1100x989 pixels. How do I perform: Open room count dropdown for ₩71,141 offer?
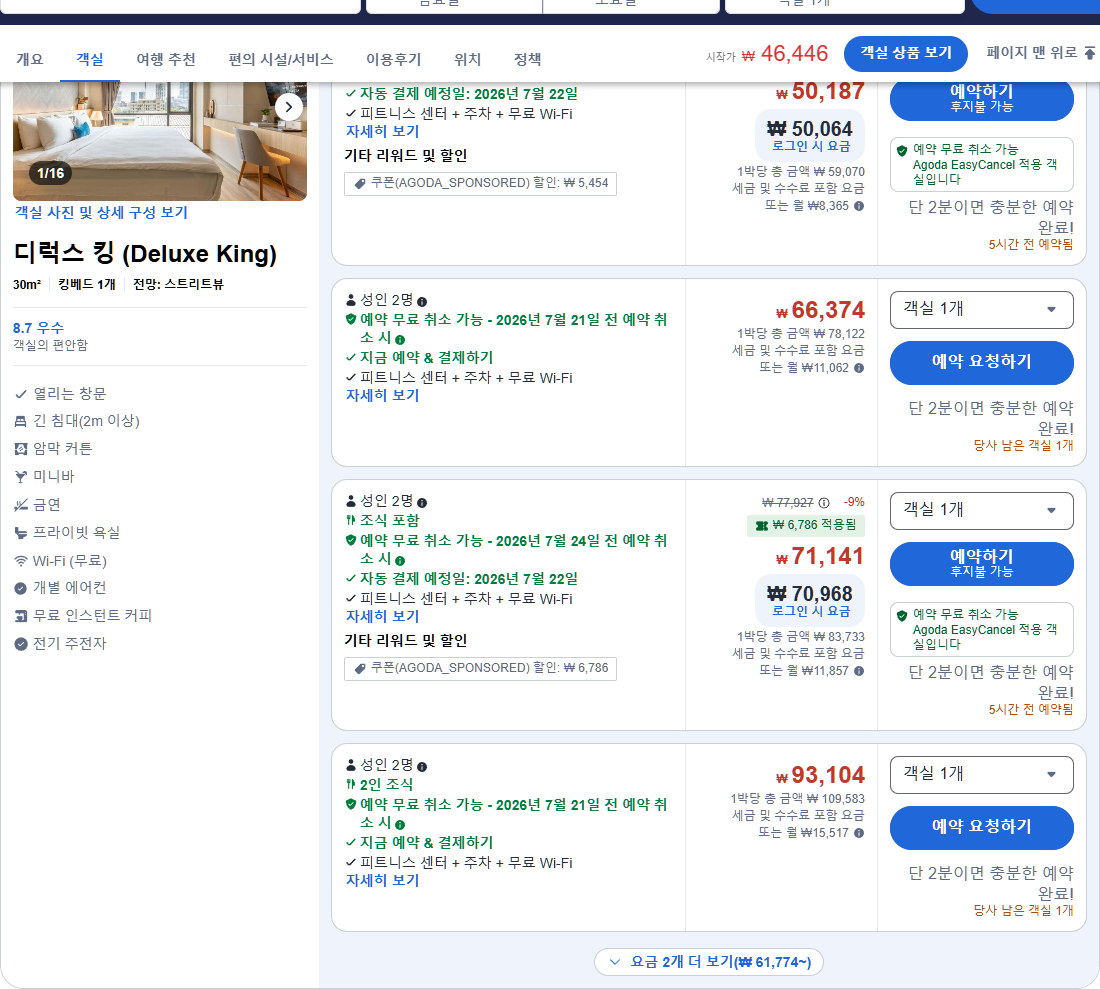pos(981,511)
